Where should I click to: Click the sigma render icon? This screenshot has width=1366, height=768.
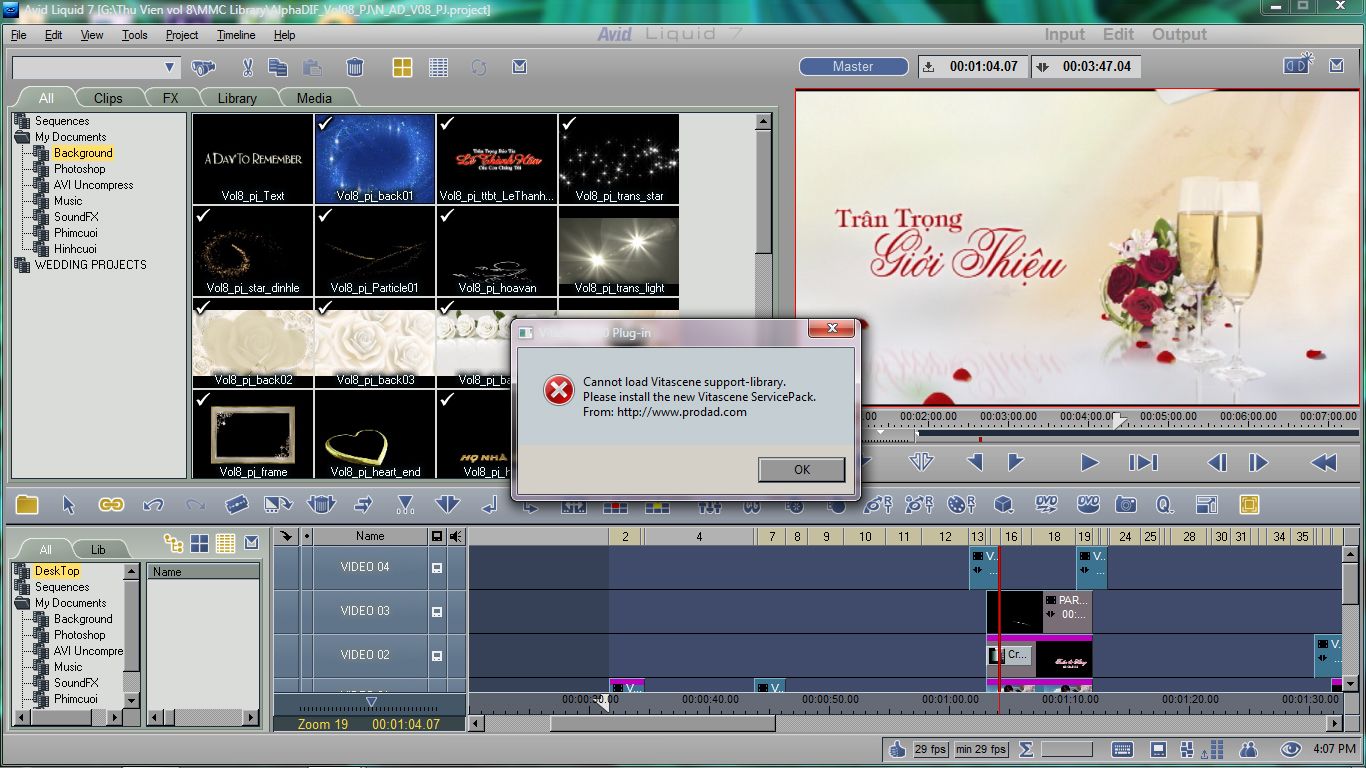[x=1026, y=749]
